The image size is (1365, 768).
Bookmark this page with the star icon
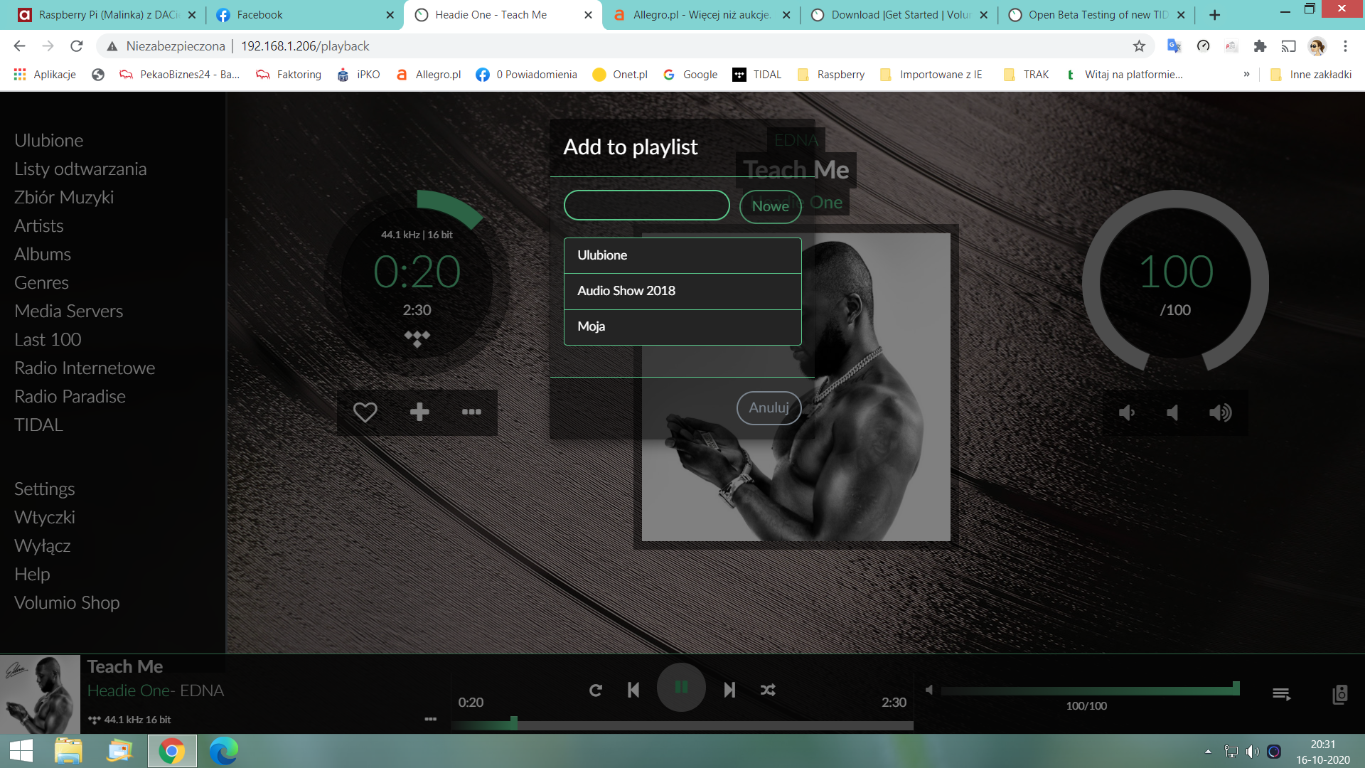click(x=1139, y=46)
